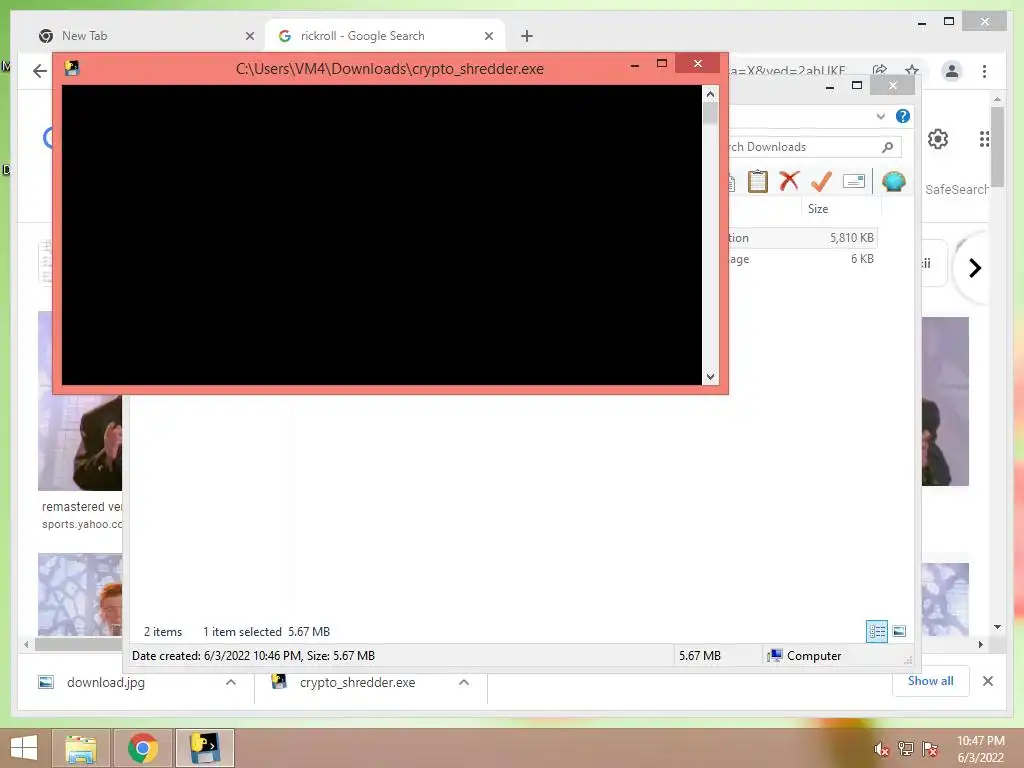Click the paste clipboard icon in Explorer
This screenshot has width=1024, height=768.
pyautogui.click(x=758, y=181)
